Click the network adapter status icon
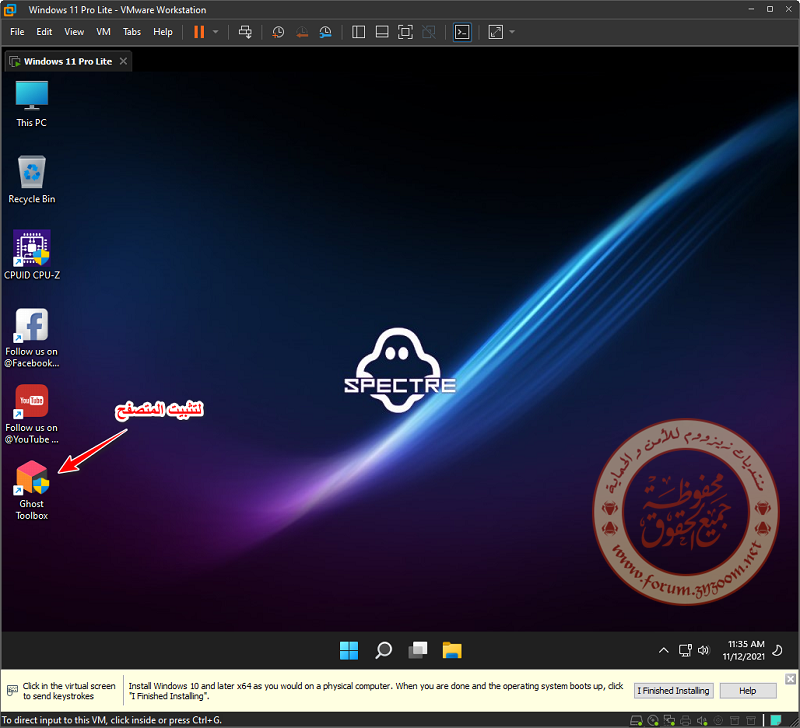 tap(669, 721)
